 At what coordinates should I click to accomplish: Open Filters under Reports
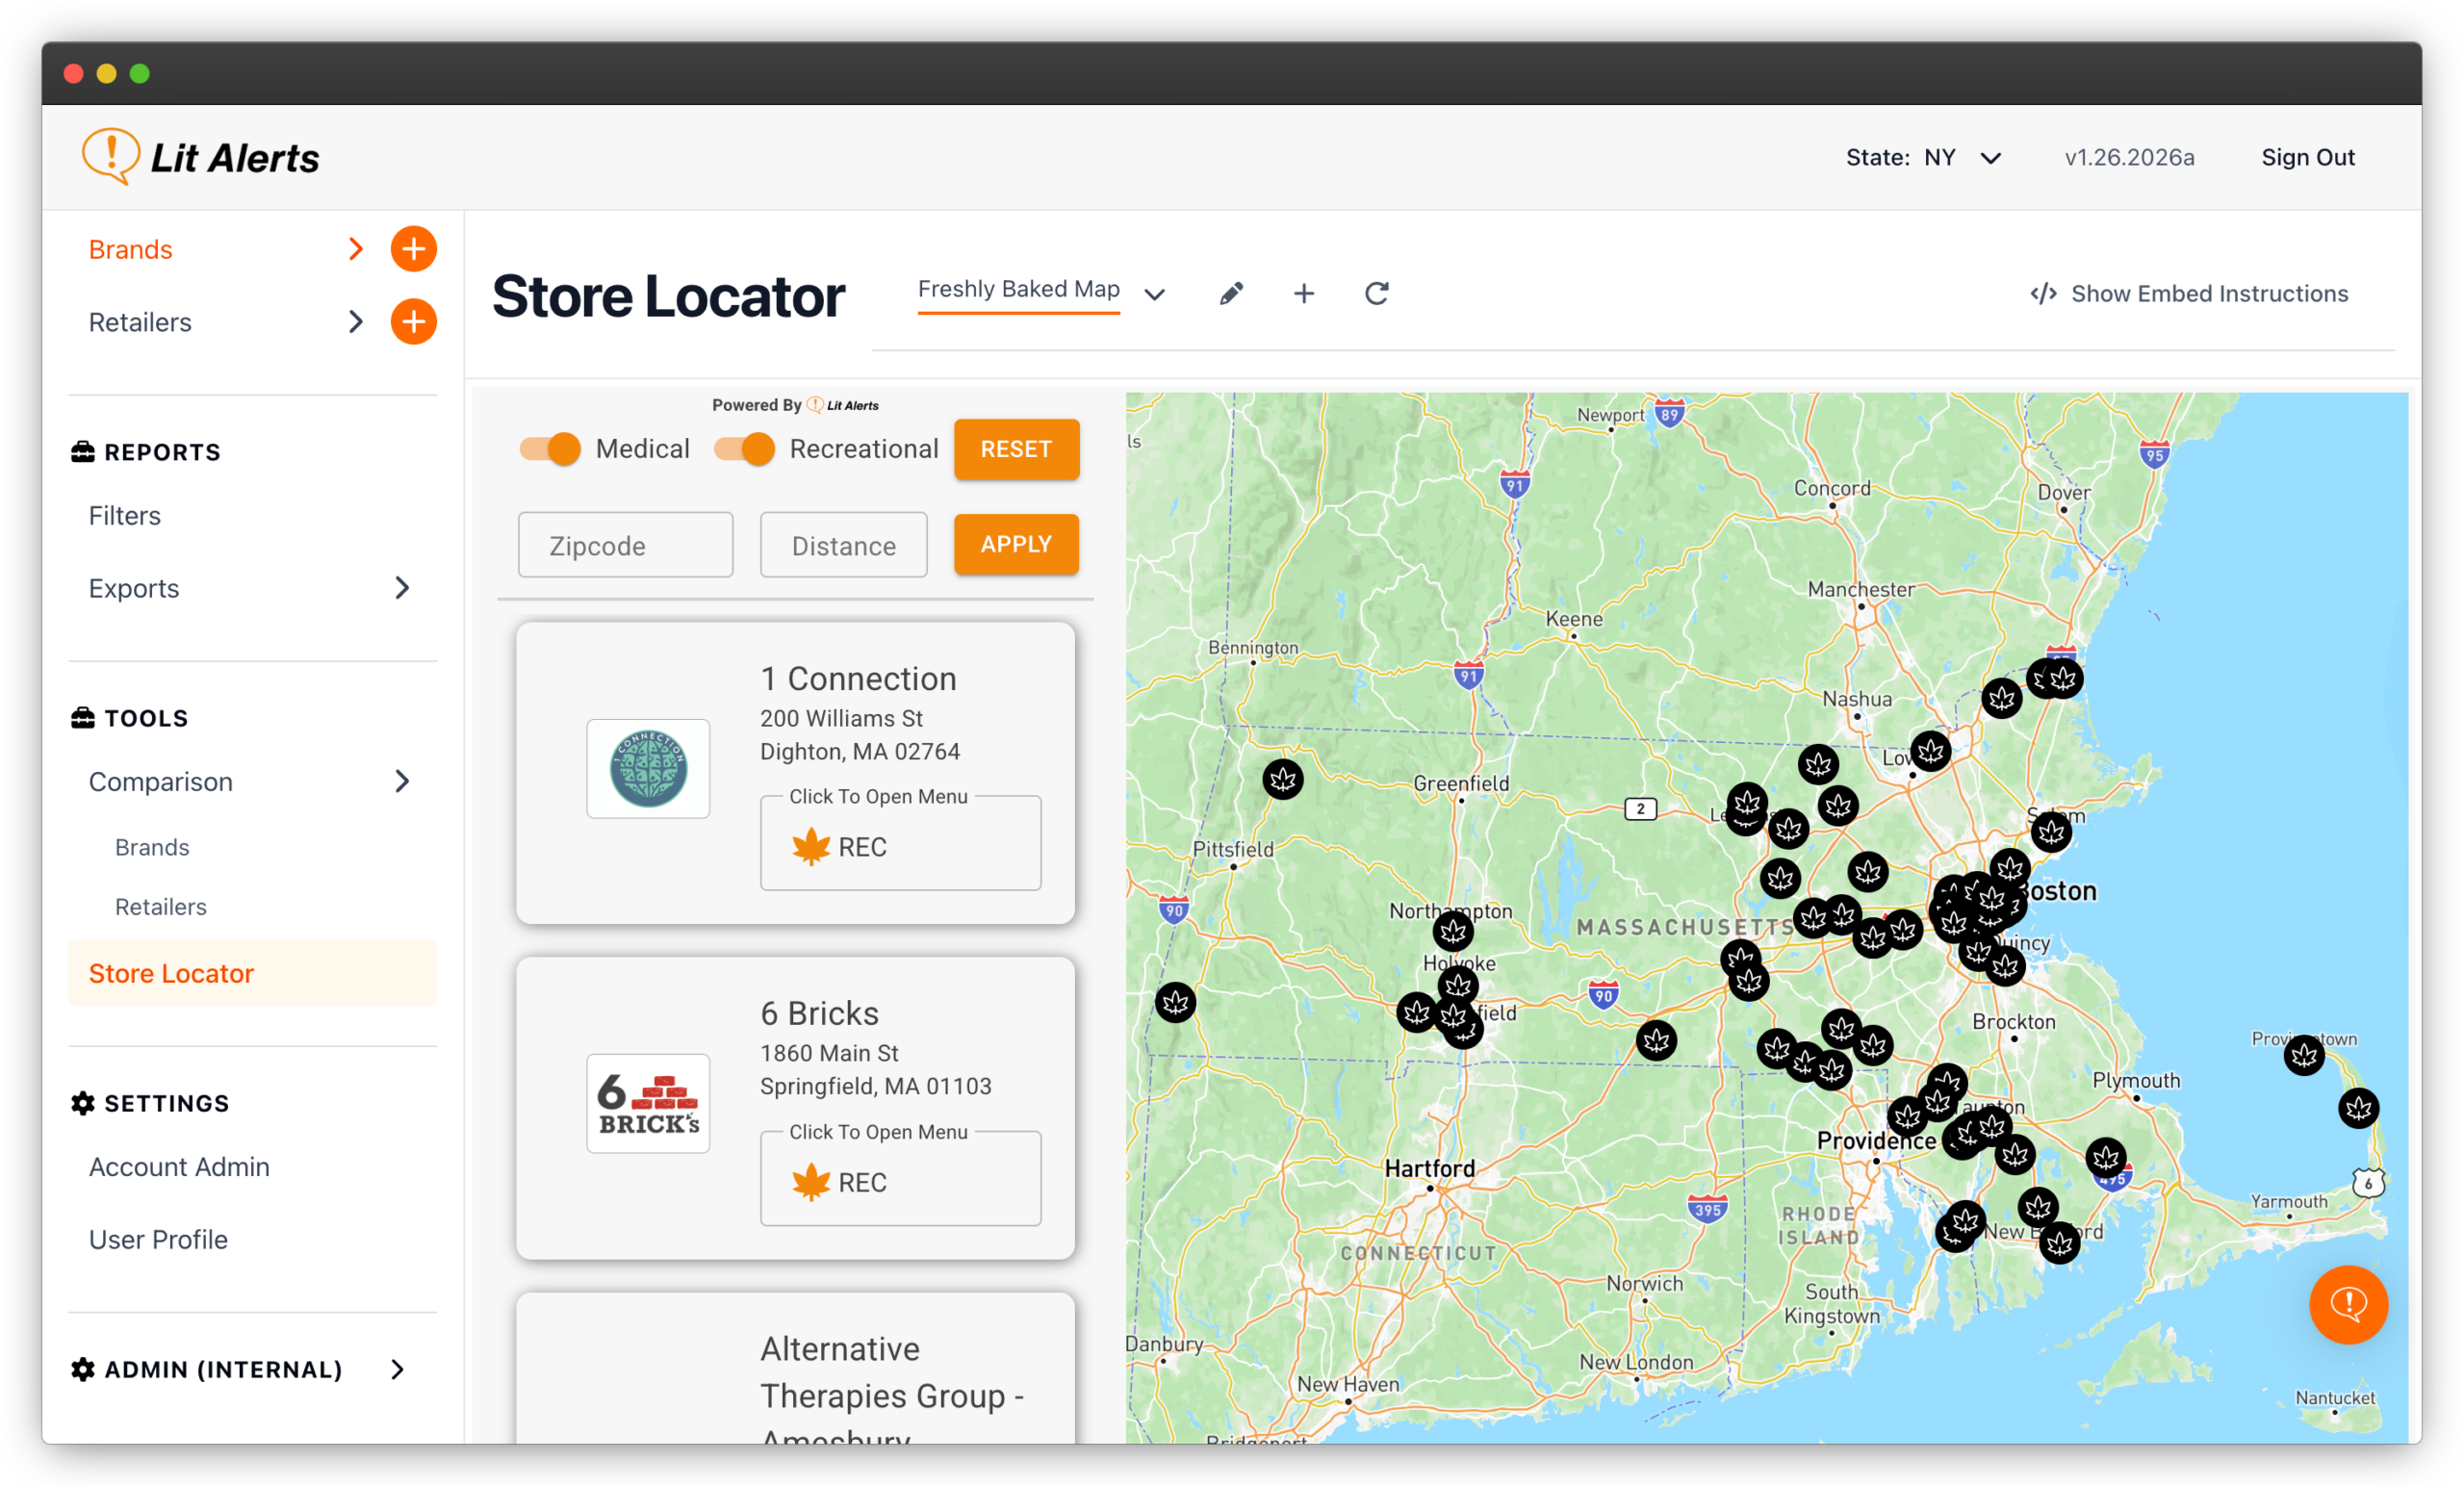tap(123, 515)
